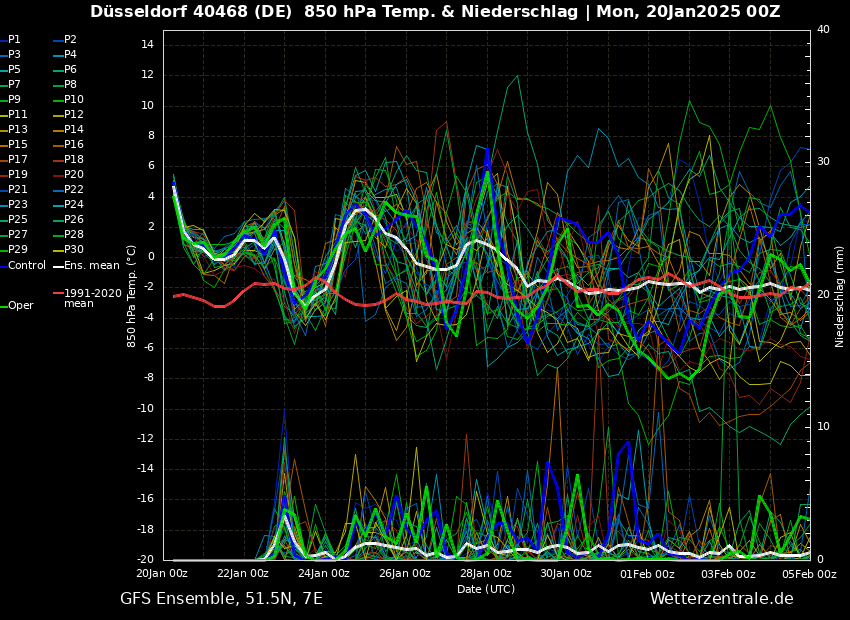This screenshot has height=620, width=850.
Task: Click the Niederschlag (mm) axis label
Action: [x=840, y=296]
